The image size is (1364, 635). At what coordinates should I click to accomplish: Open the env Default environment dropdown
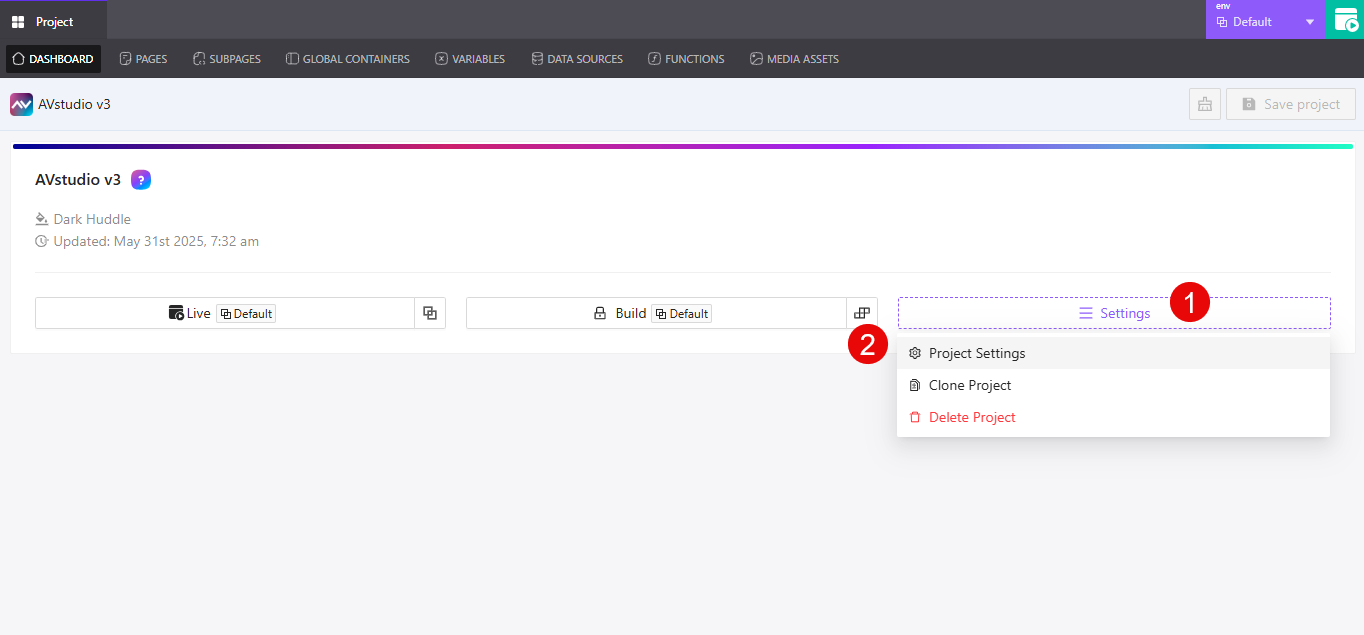pos(1263,19)
